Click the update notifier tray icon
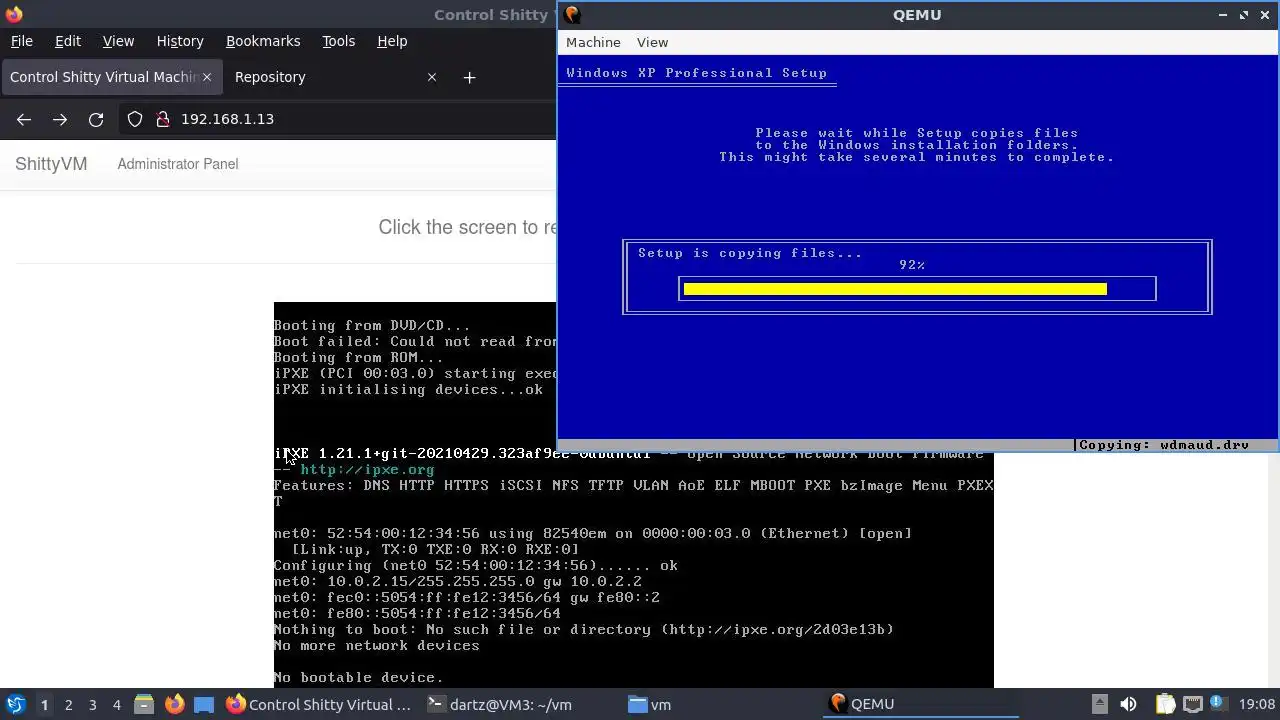This screenshot has height=720, width=1280. click(1218, 704)
